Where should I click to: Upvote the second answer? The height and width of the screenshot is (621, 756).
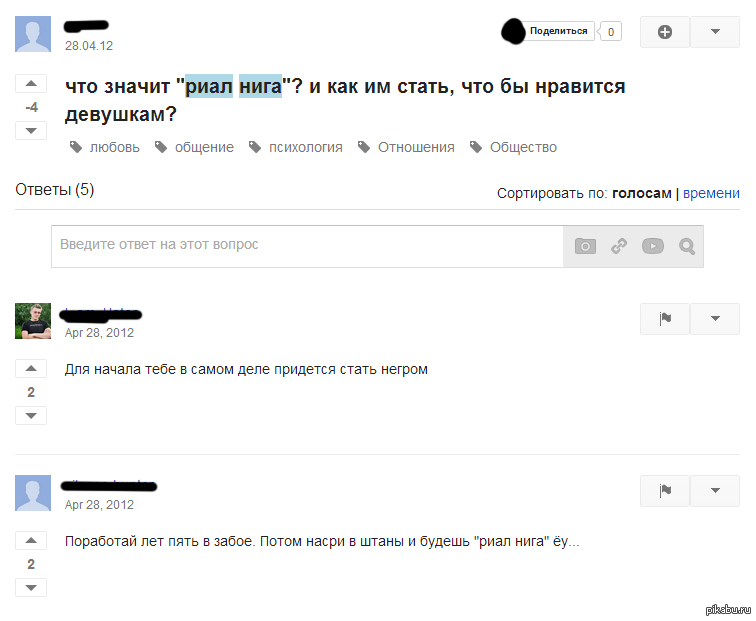click(x=31, y=540)
